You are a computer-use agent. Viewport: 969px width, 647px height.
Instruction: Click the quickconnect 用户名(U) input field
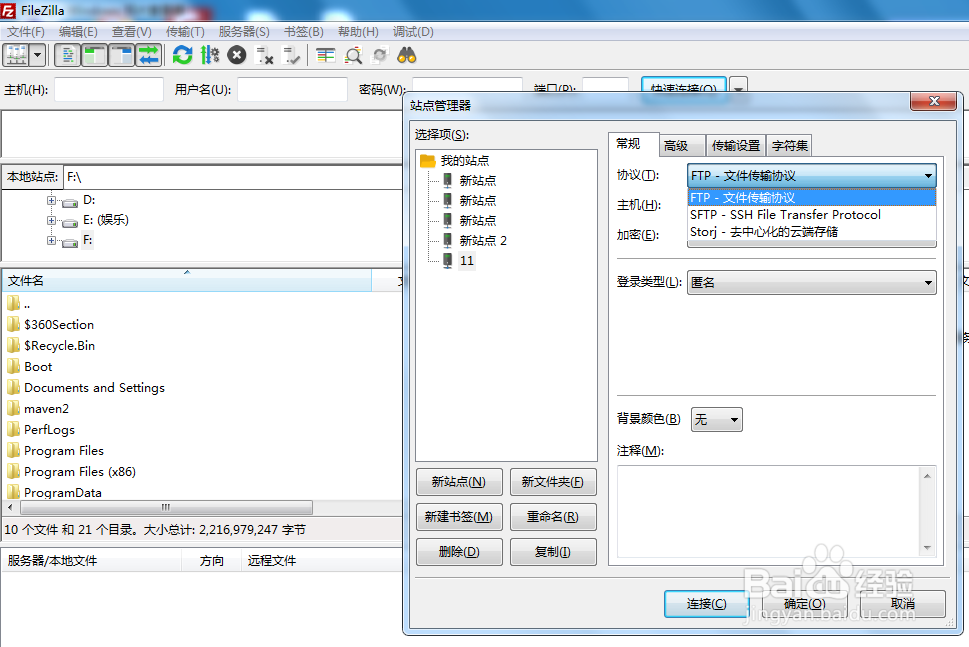[292, 90]
